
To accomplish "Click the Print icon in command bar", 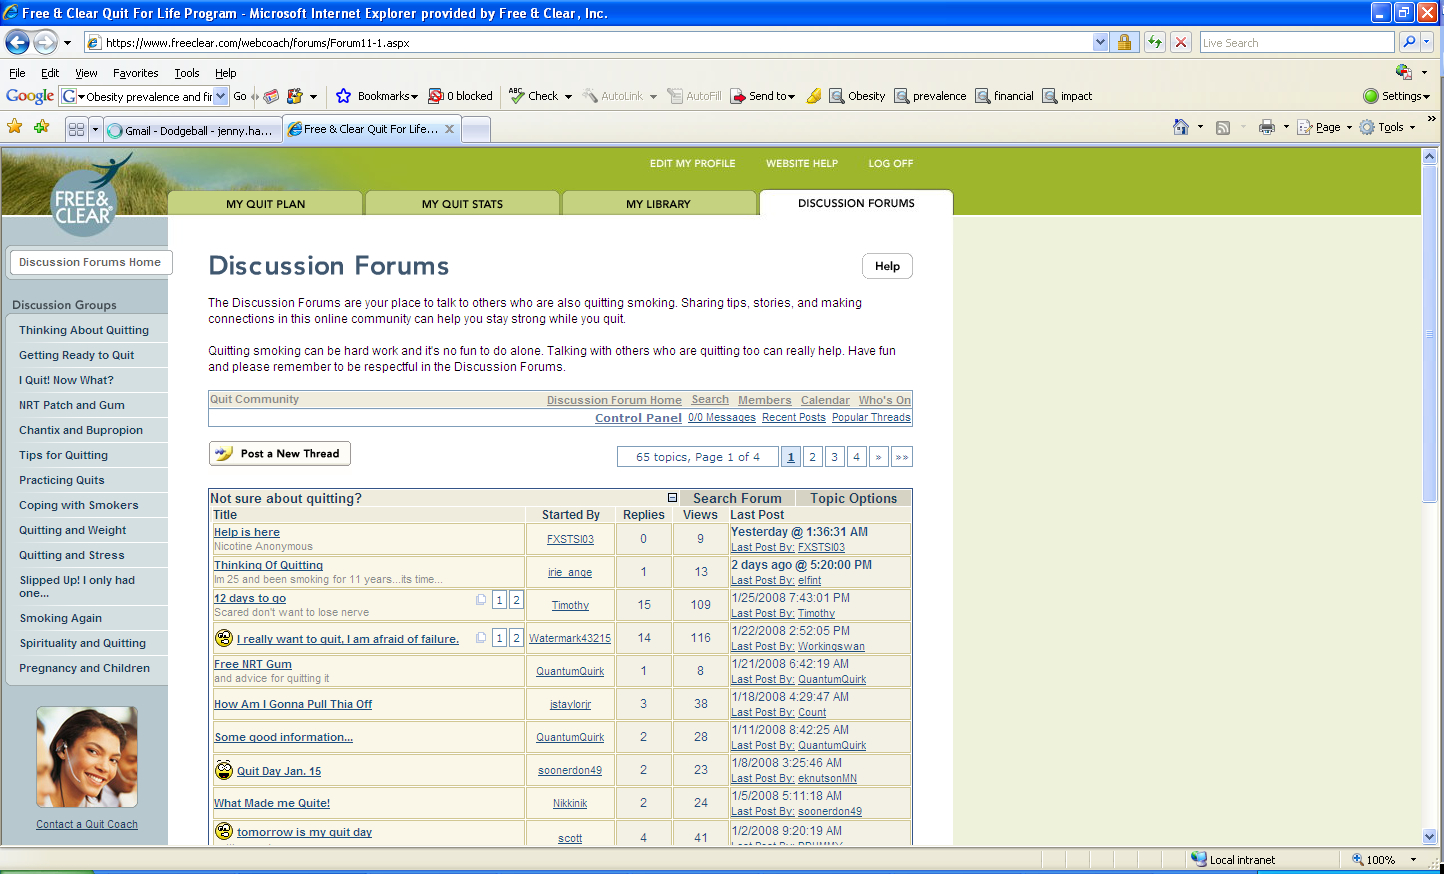I will tap(1267, 127).
